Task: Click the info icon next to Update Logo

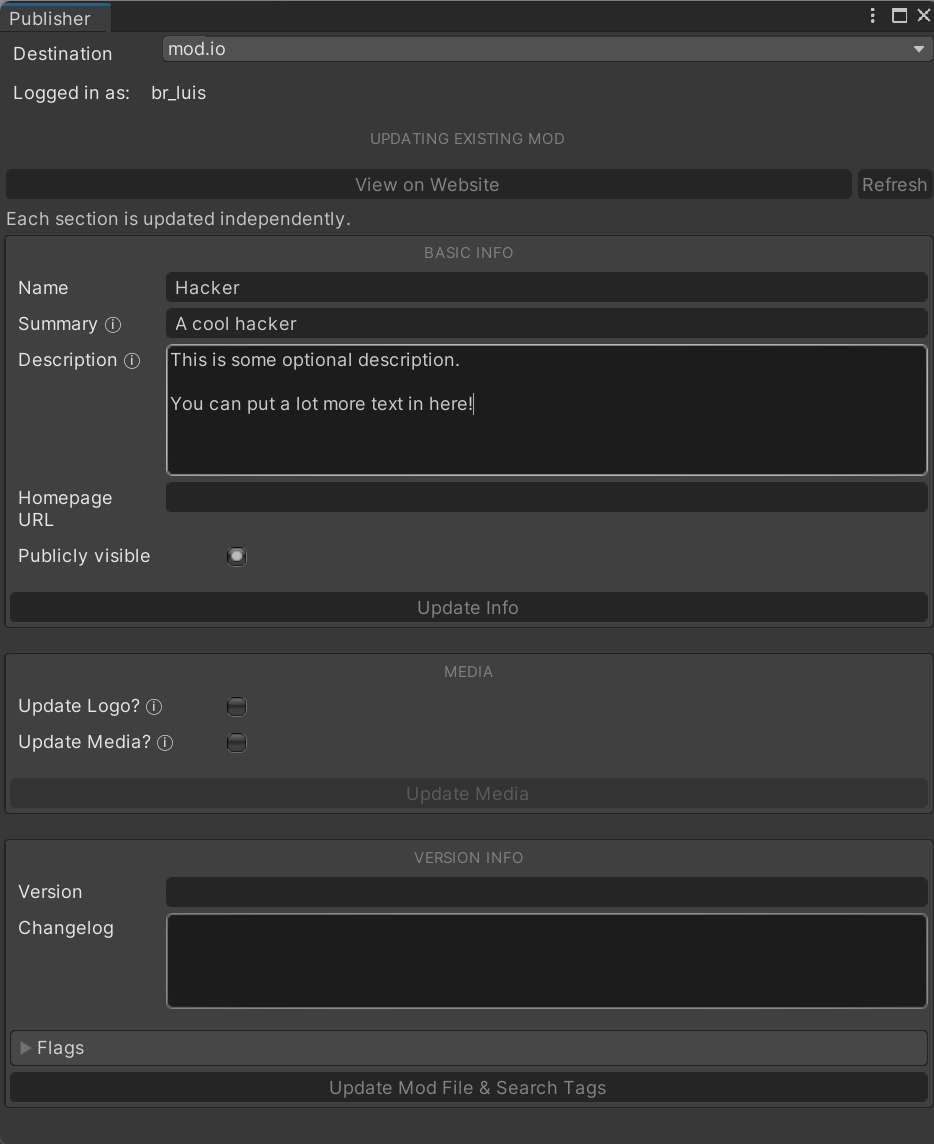Action: tap(154, 707)
